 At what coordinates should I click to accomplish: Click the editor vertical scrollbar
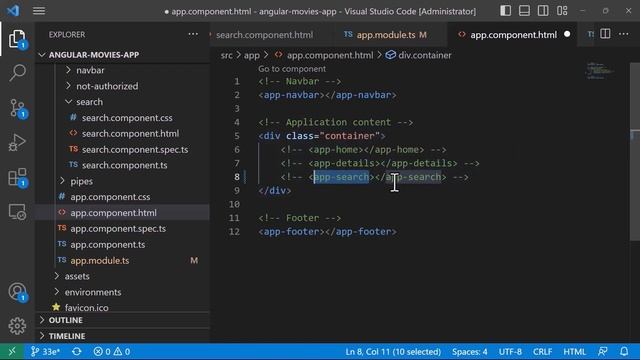[x=635, y=151]
